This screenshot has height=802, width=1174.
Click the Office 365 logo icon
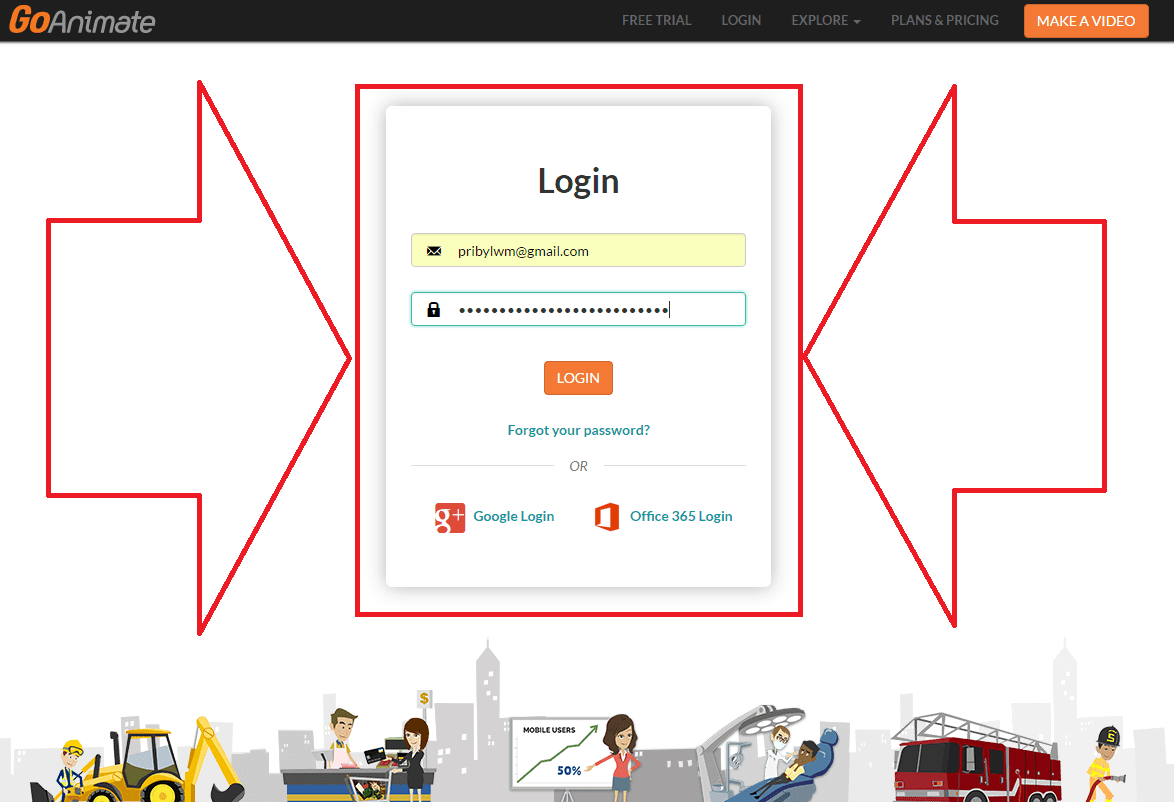pos(607,517)
